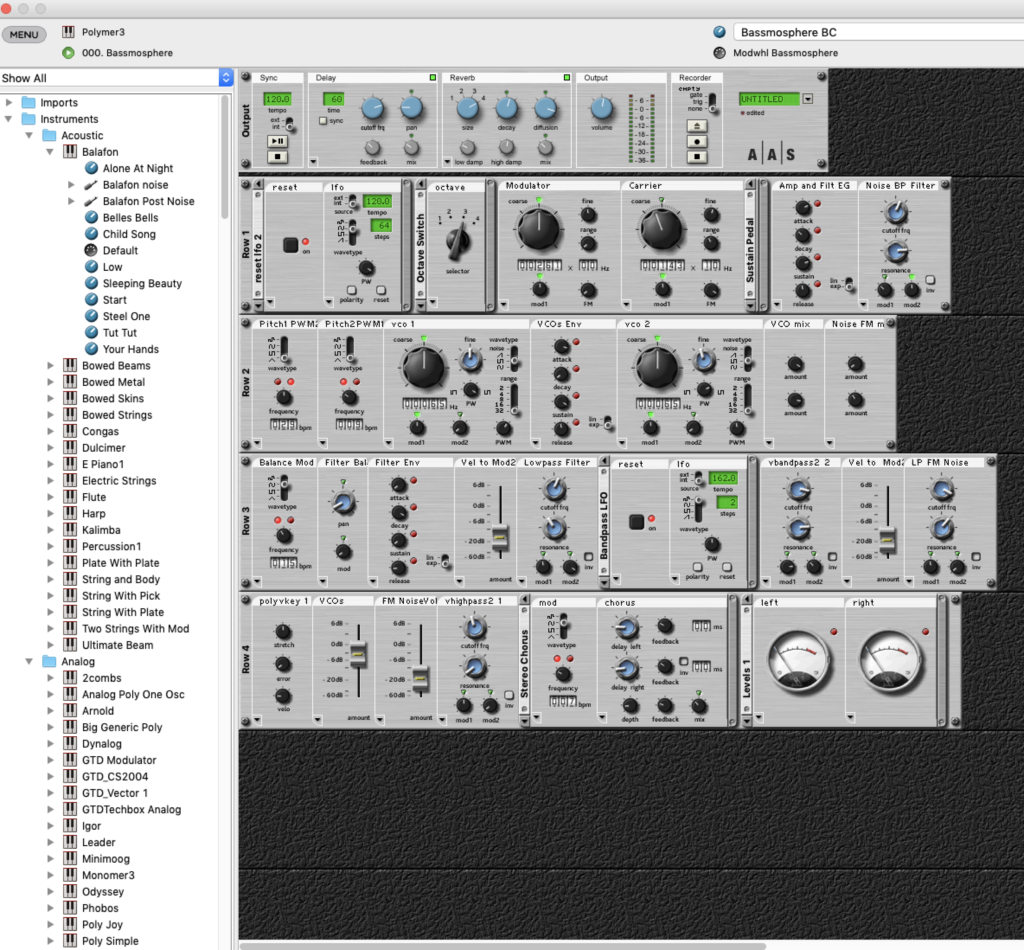Collapse the Acoustic folder
Viewport: 1024px width, 950px height.
click(x=30, y=136)
